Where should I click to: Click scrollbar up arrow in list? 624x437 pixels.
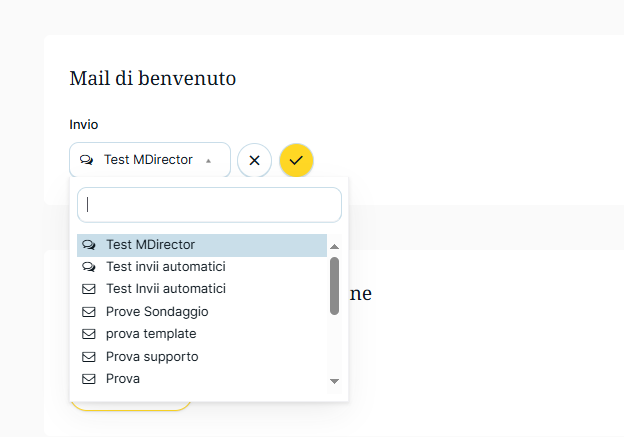334,246
